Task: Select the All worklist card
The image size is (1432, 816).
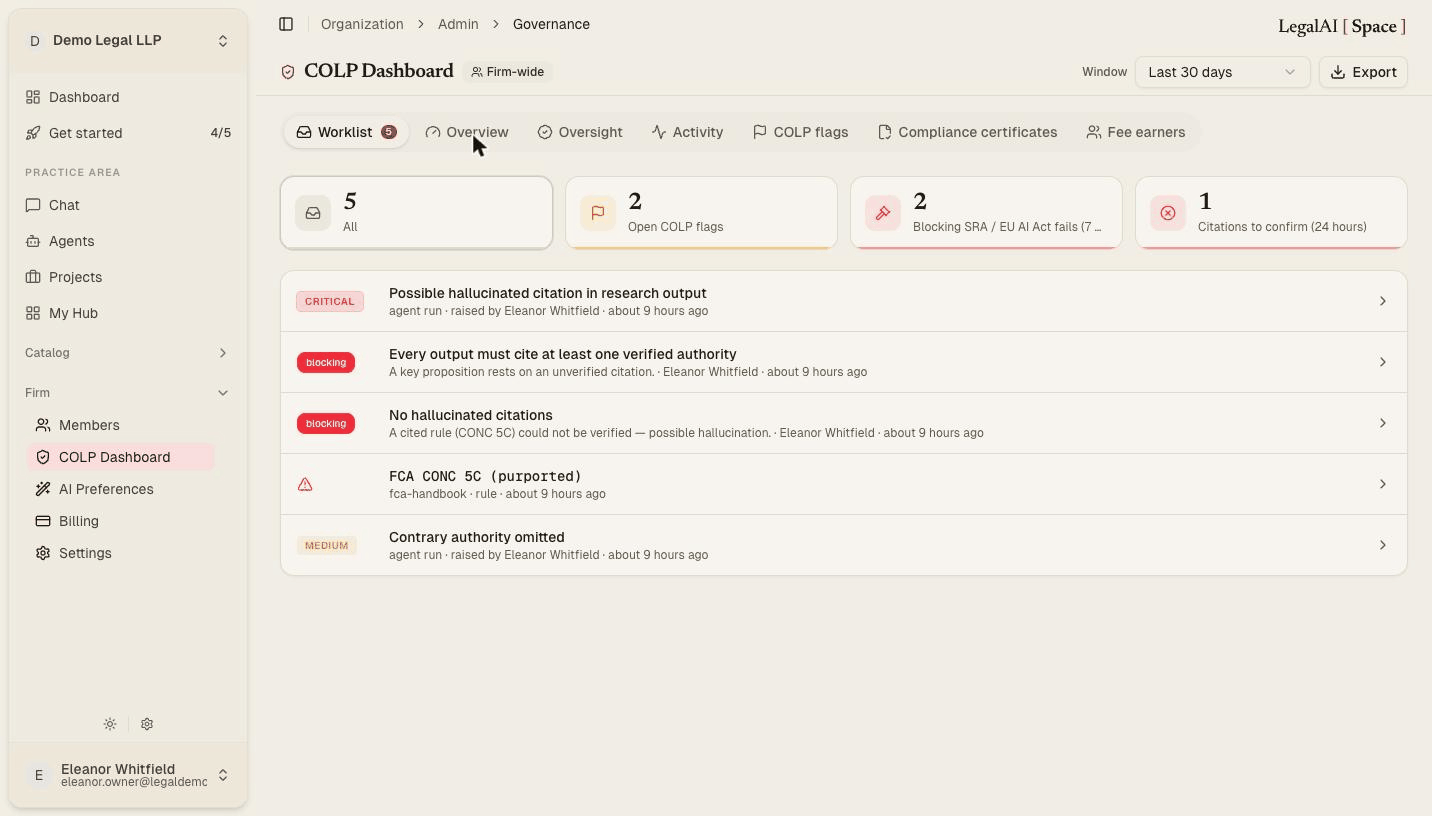Action: [416, 213]
